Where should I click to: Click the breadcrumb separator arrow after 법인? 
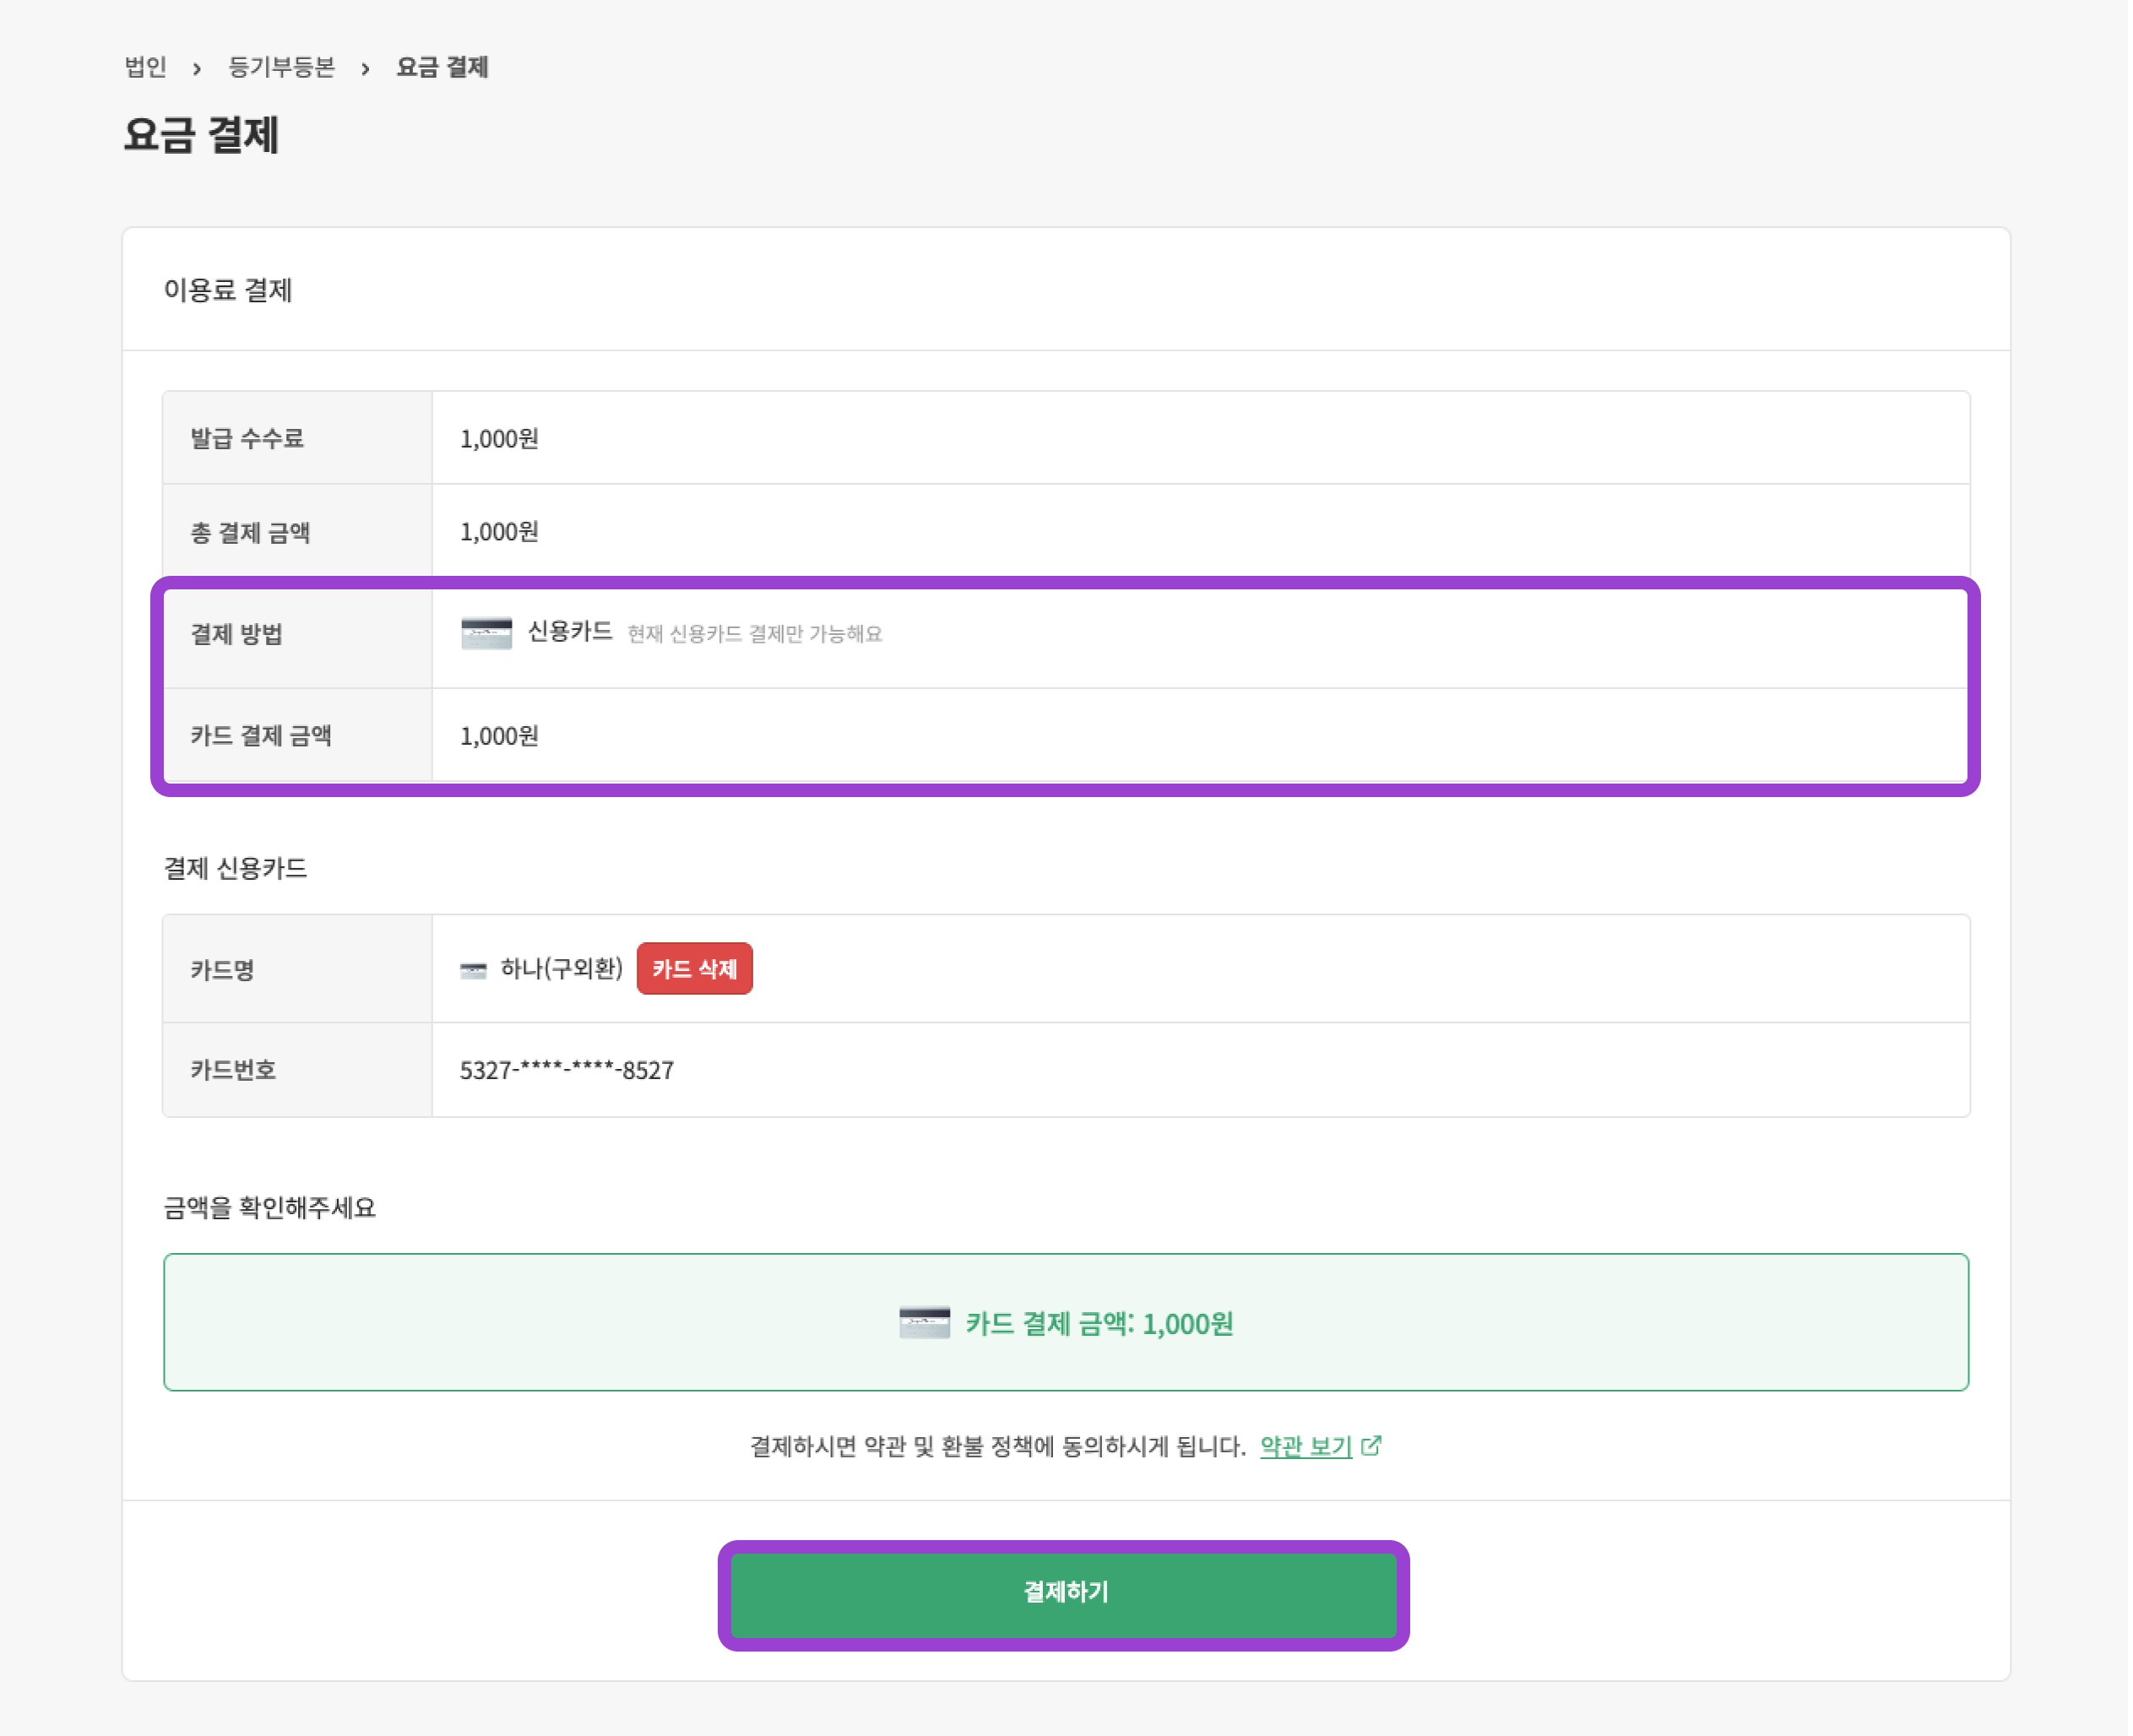[196, 68]
